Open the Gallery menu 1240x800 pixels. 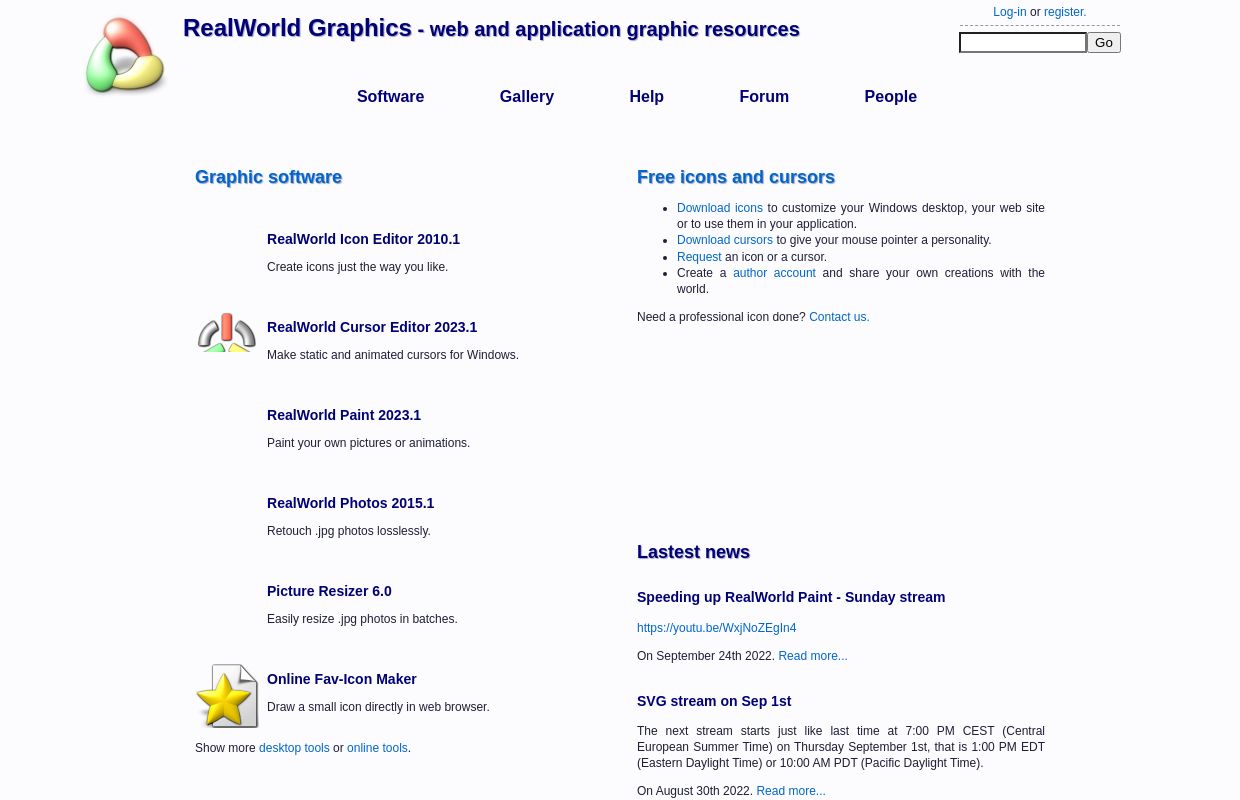click(527, 97)
